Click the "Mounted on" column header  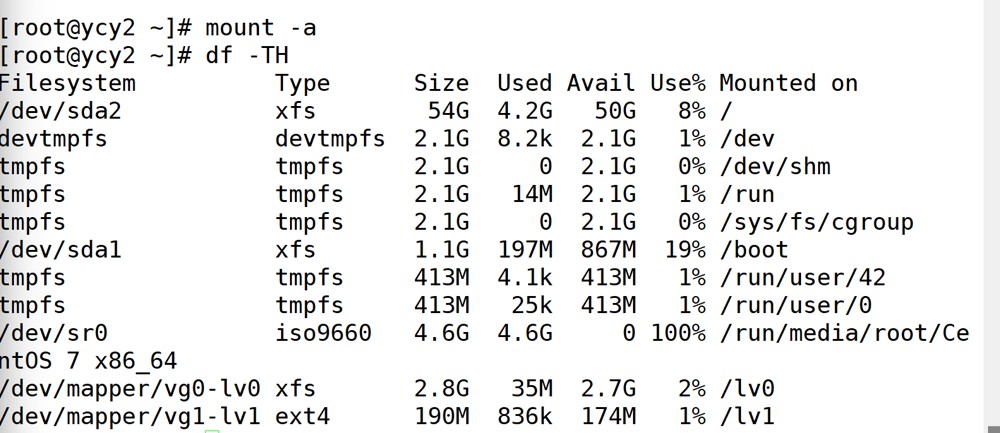(788, 84)
